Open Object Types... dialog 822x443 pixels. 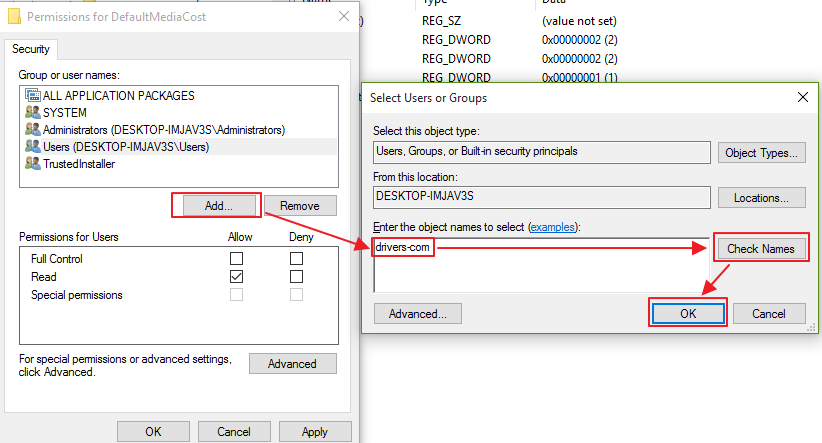click(762, 153)
